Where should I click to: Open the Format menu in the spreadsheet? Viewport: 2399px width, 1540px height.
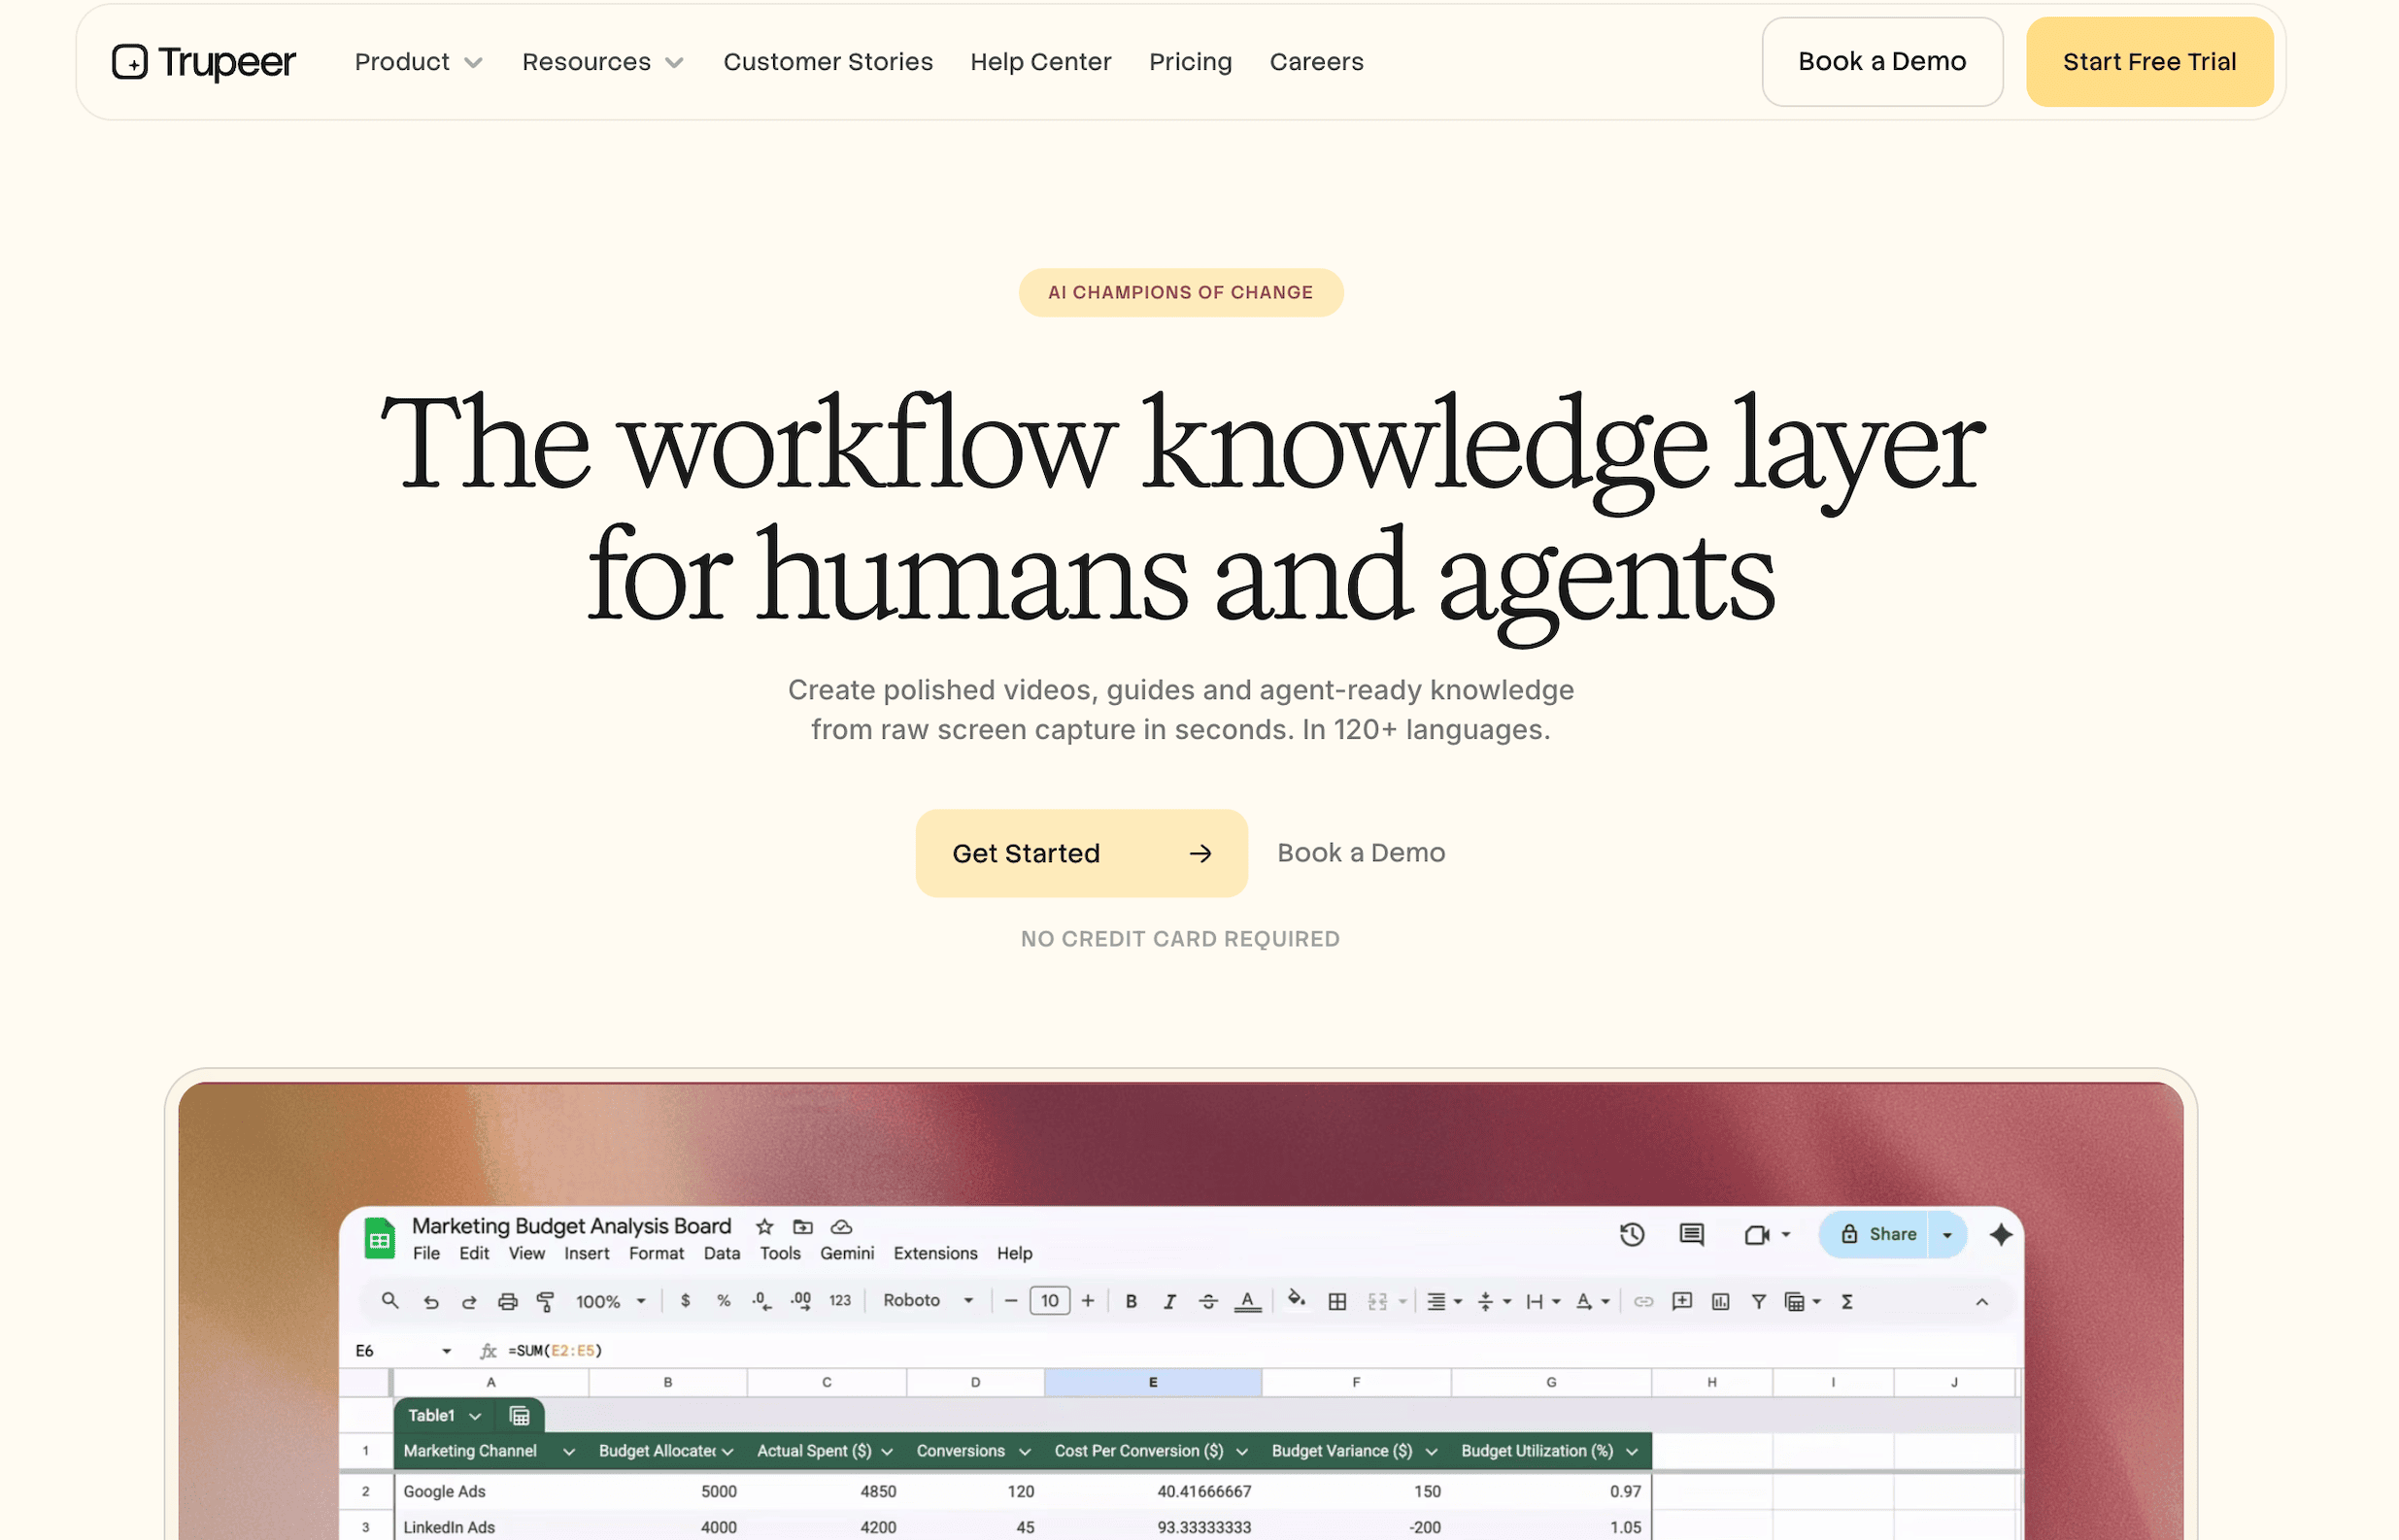pos(656,1254)
